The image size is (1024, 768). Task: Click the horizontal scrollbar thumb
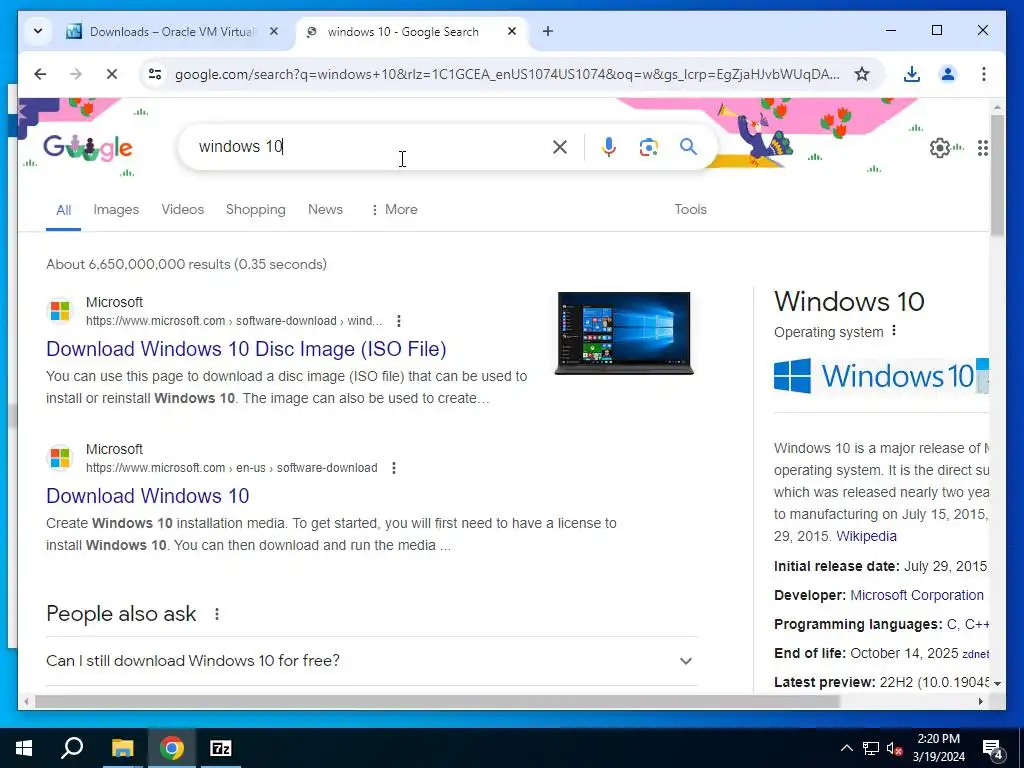(436, 702)
